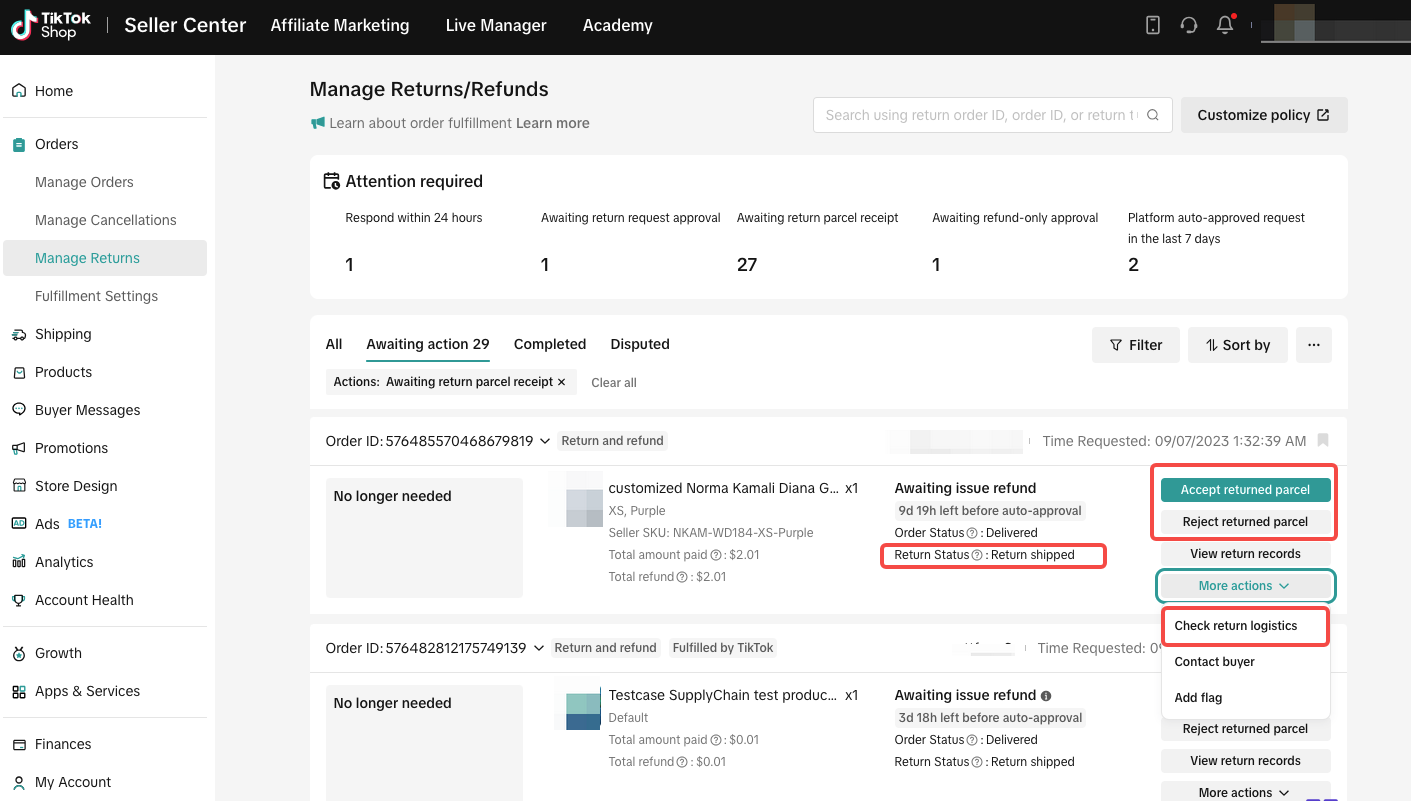This screenshot has width=1411, height=801.
Task: Open Manage Cancellations in sidebar
Action: pos(105,220)
